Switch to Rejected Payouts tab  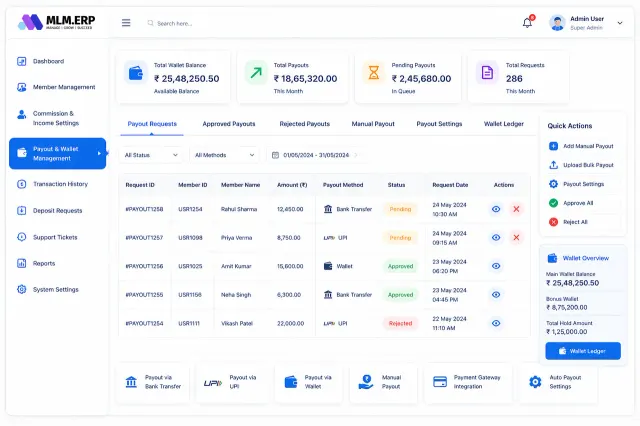pyautogui.click(x=304, y=124)
